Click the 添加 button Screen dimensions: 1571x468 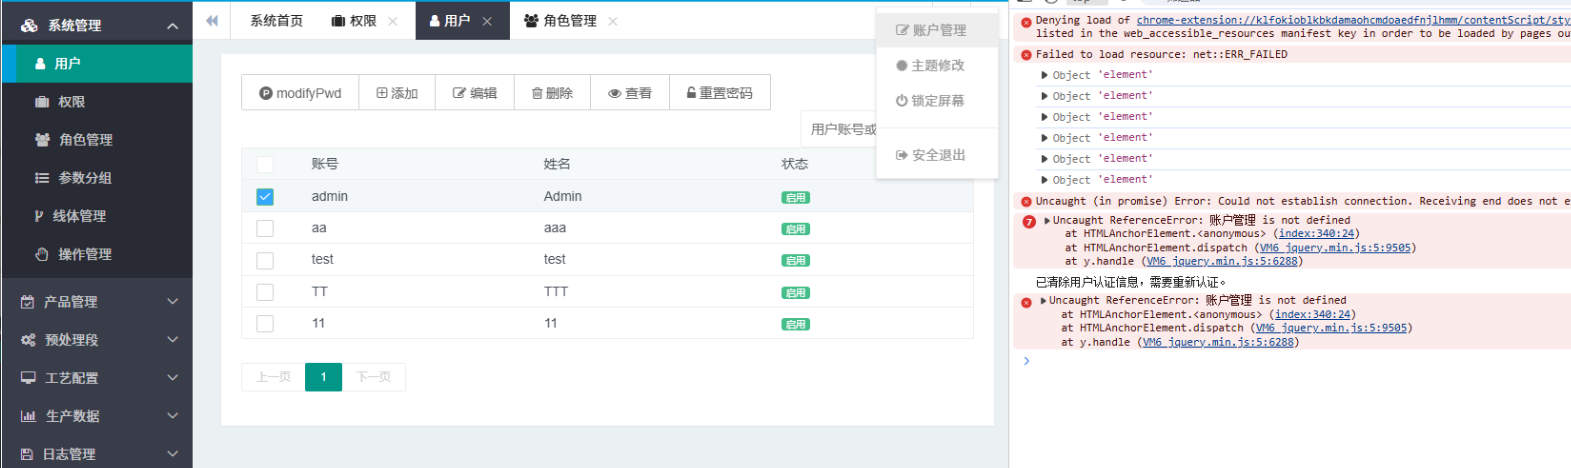pyautogui.click(x=397, y=93)
